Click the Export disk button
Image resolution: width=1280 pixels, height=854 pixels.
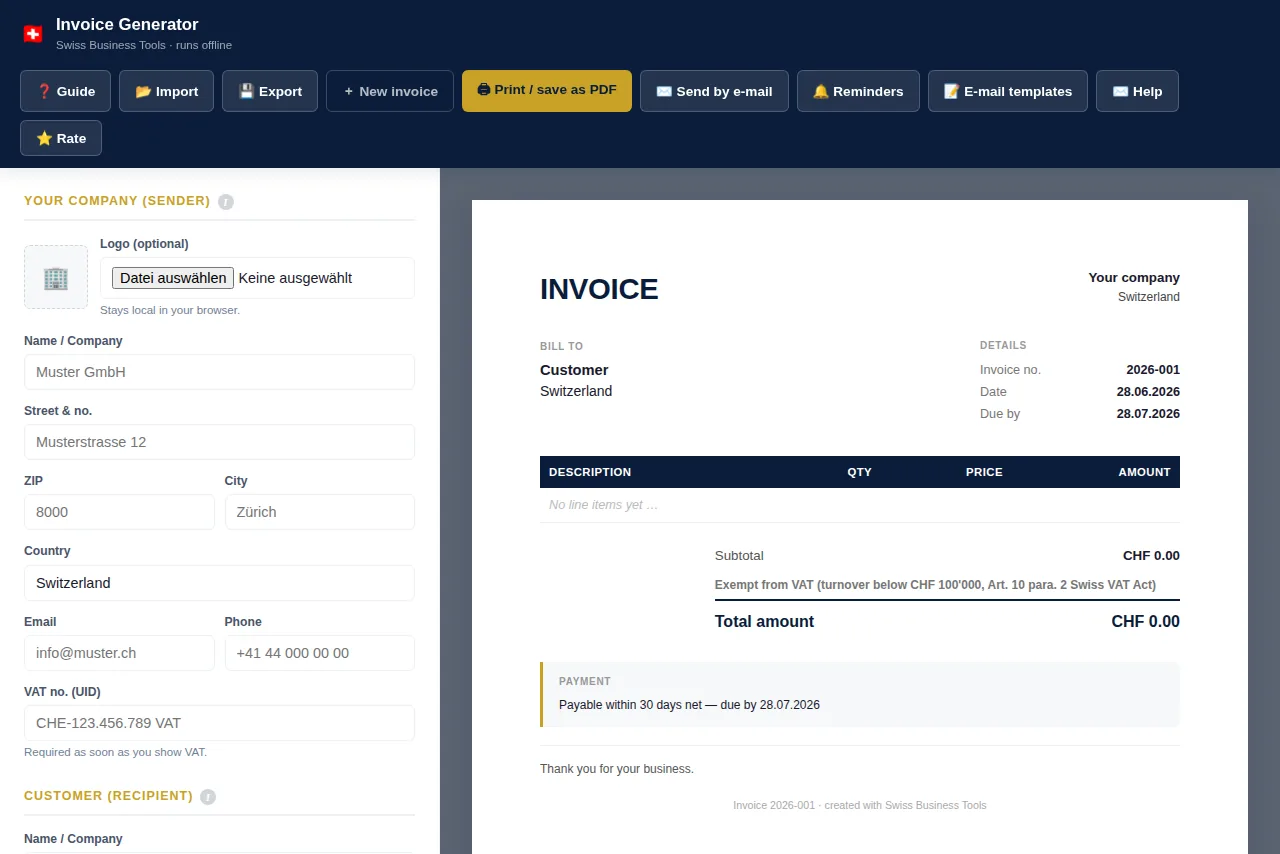coord(270,91)
